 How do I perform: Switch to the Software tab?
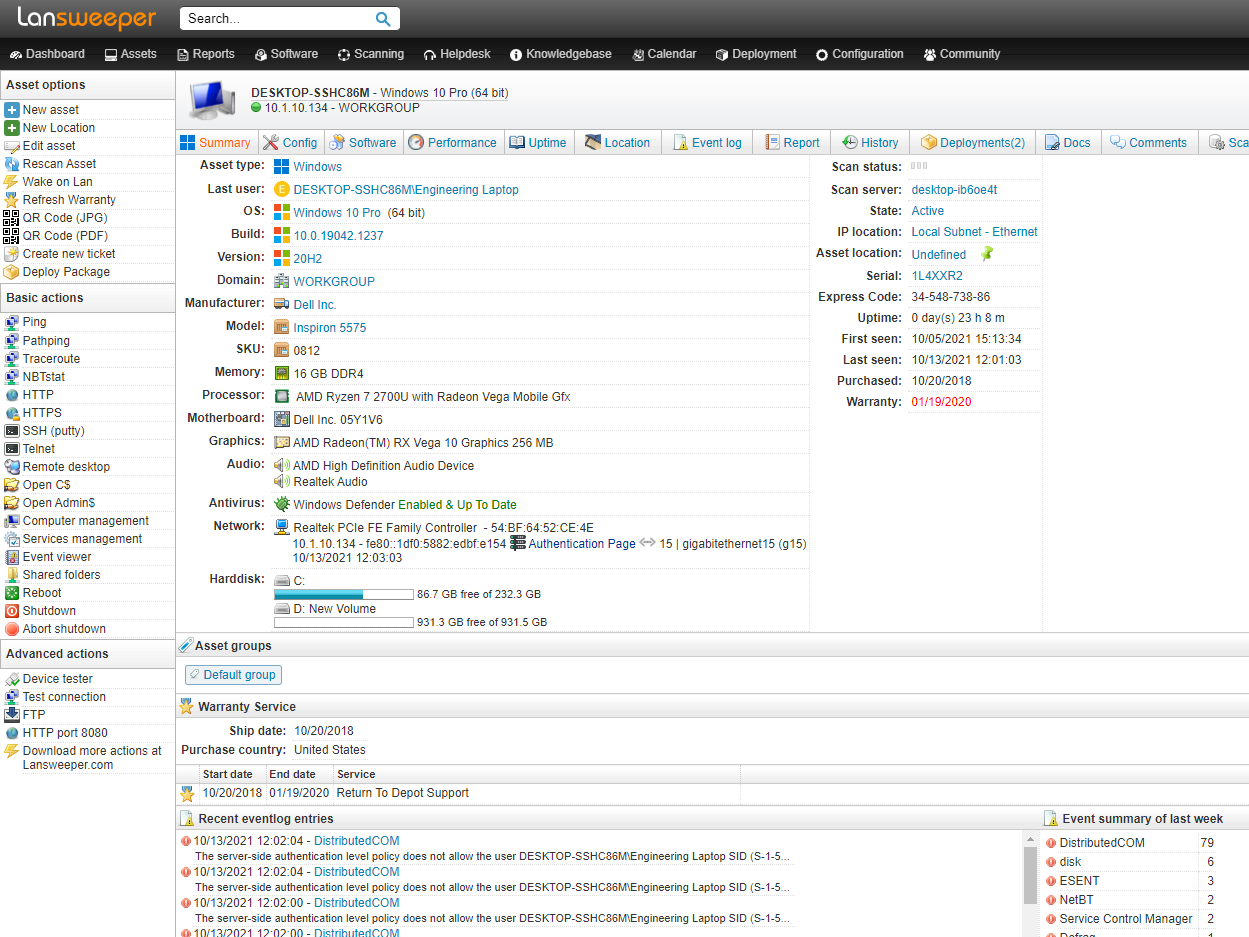coord(363,143)
